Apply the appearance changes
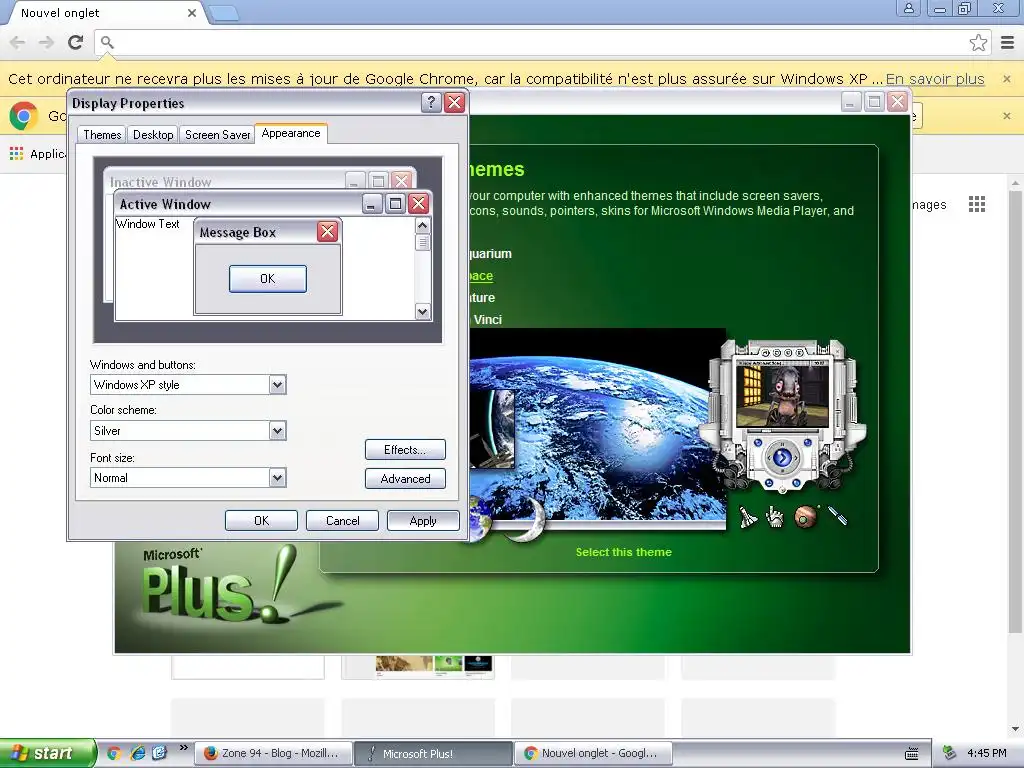The height and width of the screenshot is (768, 1024). [423, 520]
